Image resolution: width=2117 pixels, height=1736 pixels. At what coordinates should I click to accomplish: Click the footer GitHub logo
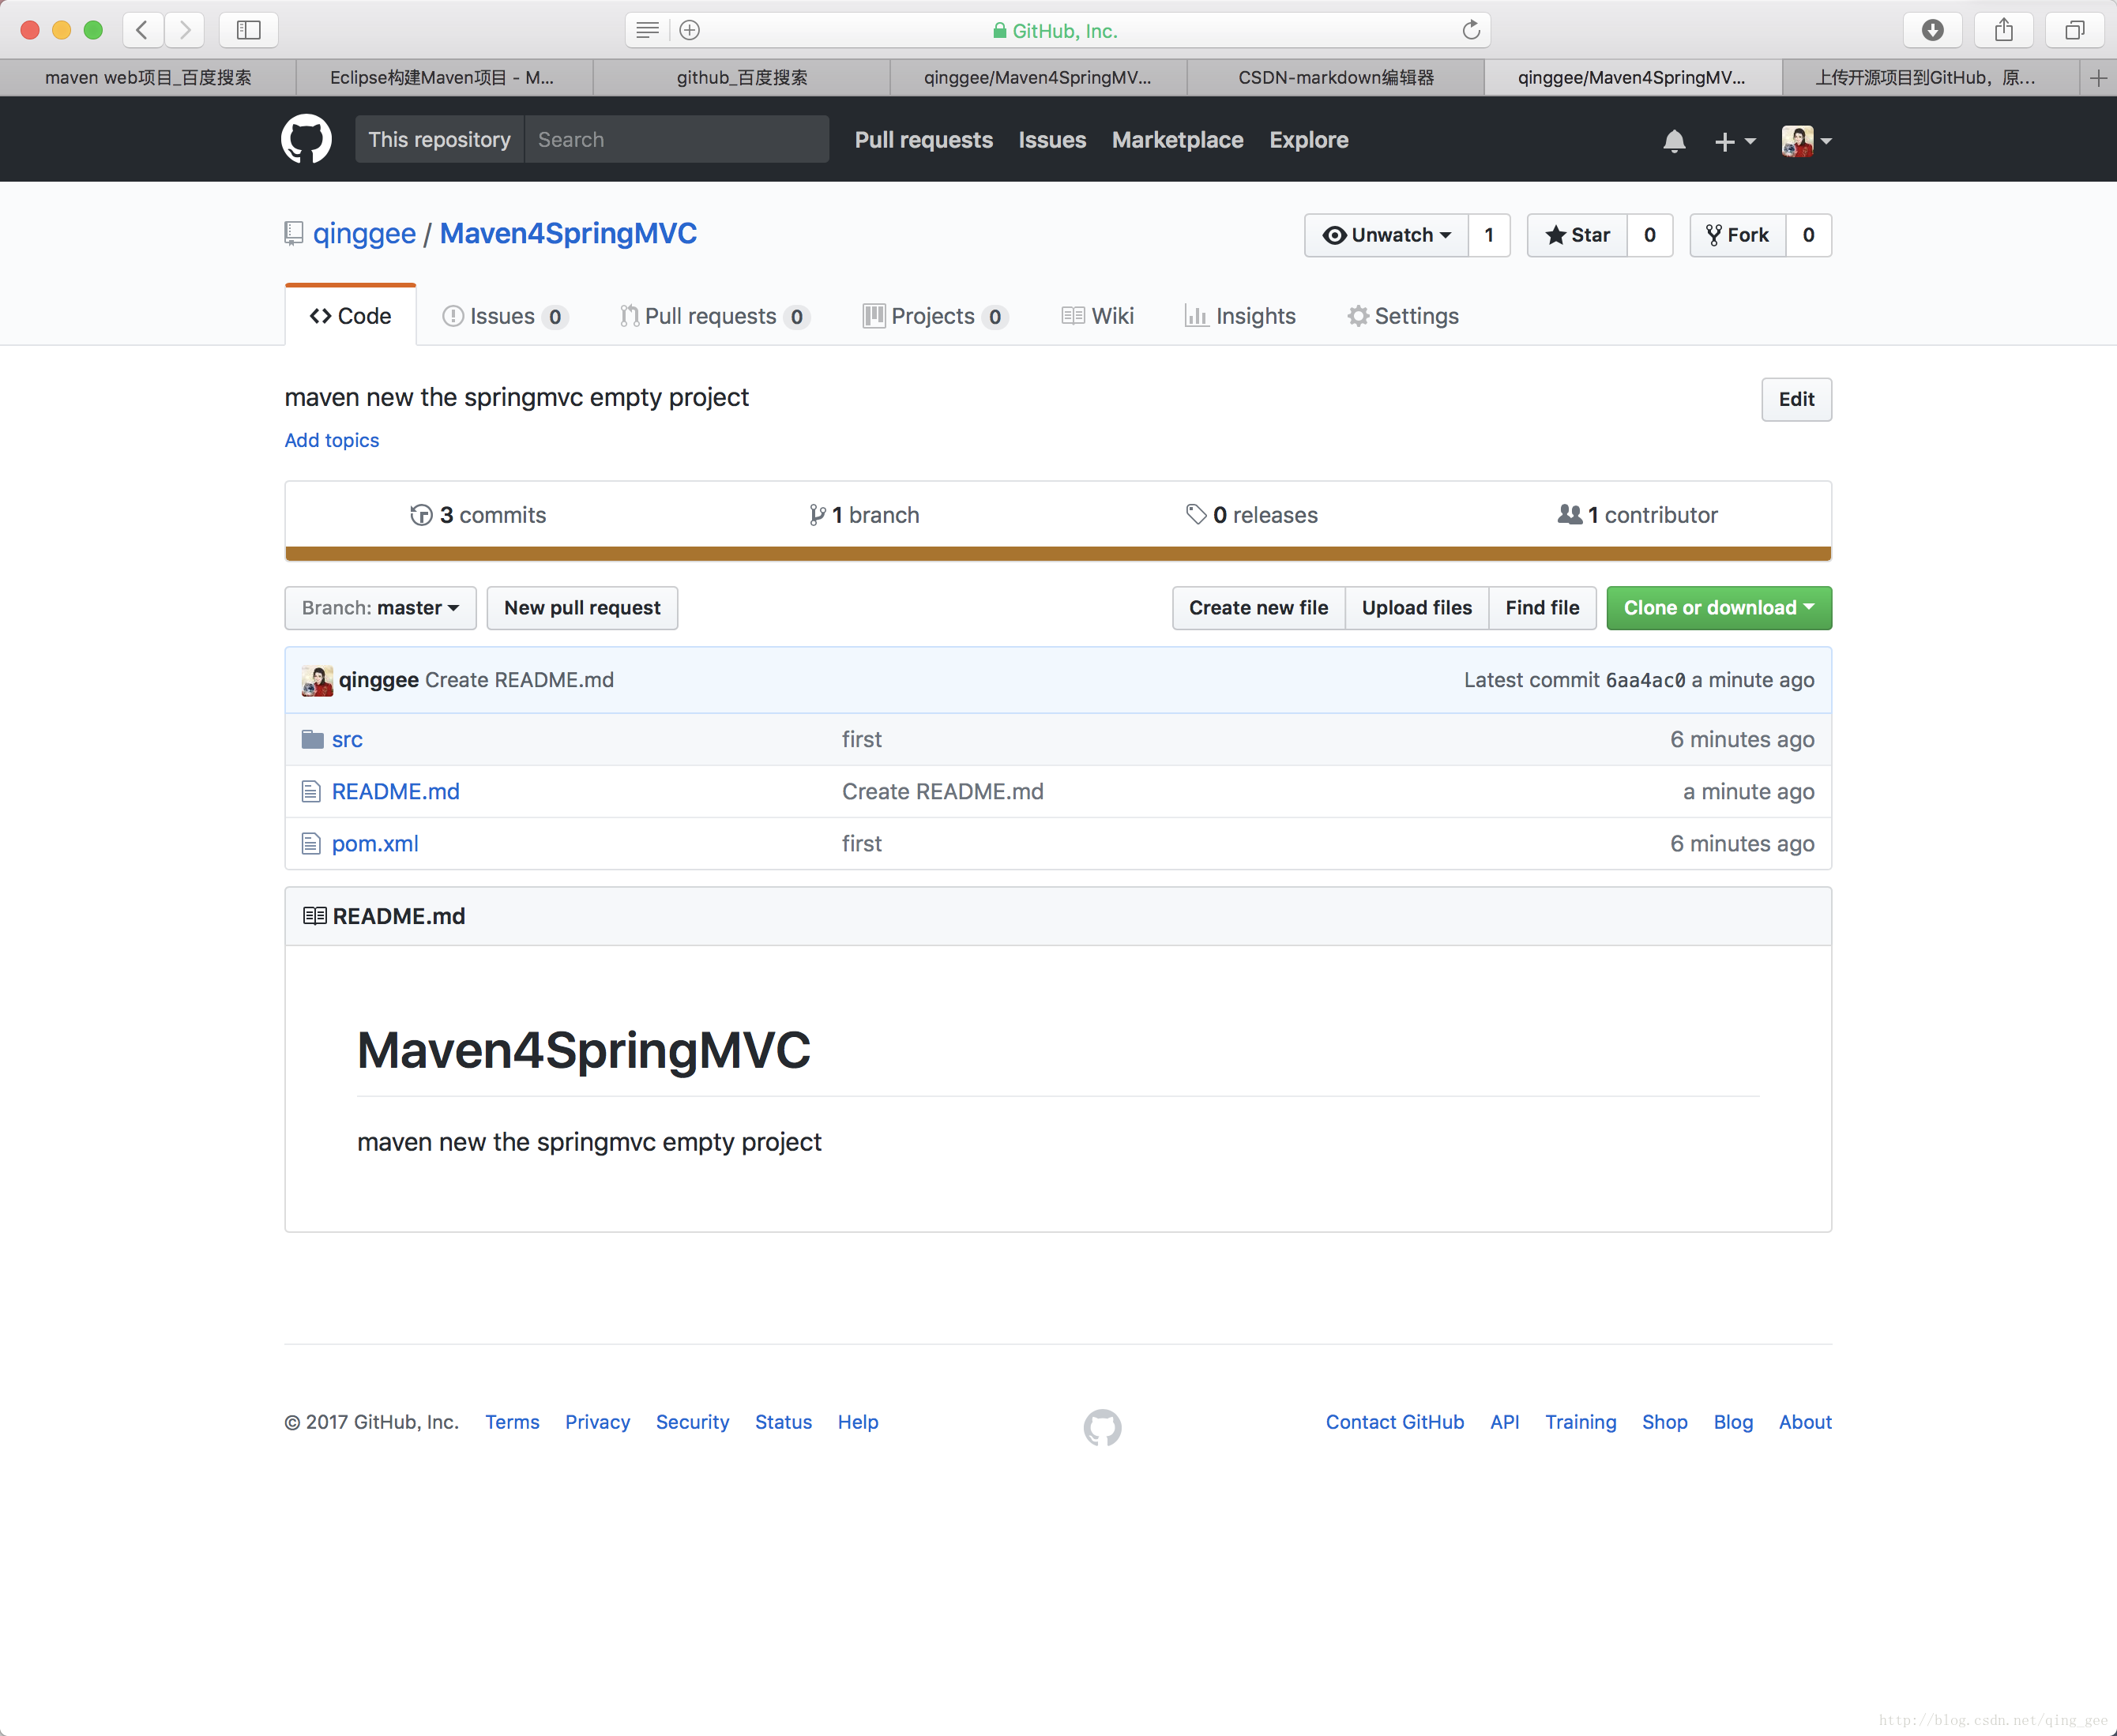pyautogui.click(x=1102, y=1427)
